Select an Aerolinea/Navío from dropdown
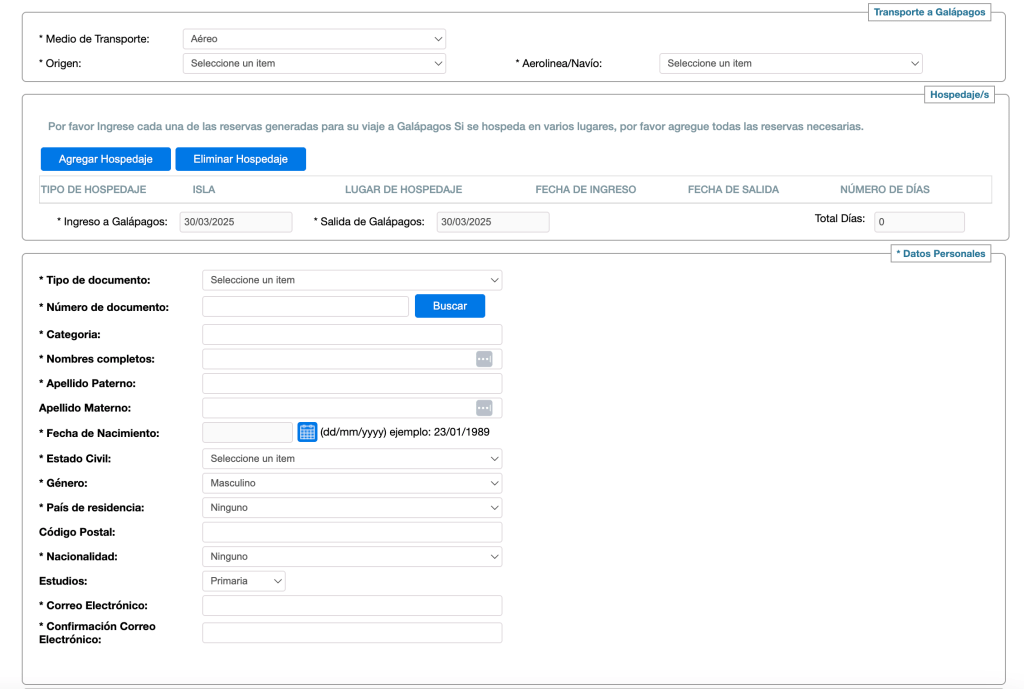Image resolution: width=1024 pixels, height=689 pixels. [x=790, y=63]
